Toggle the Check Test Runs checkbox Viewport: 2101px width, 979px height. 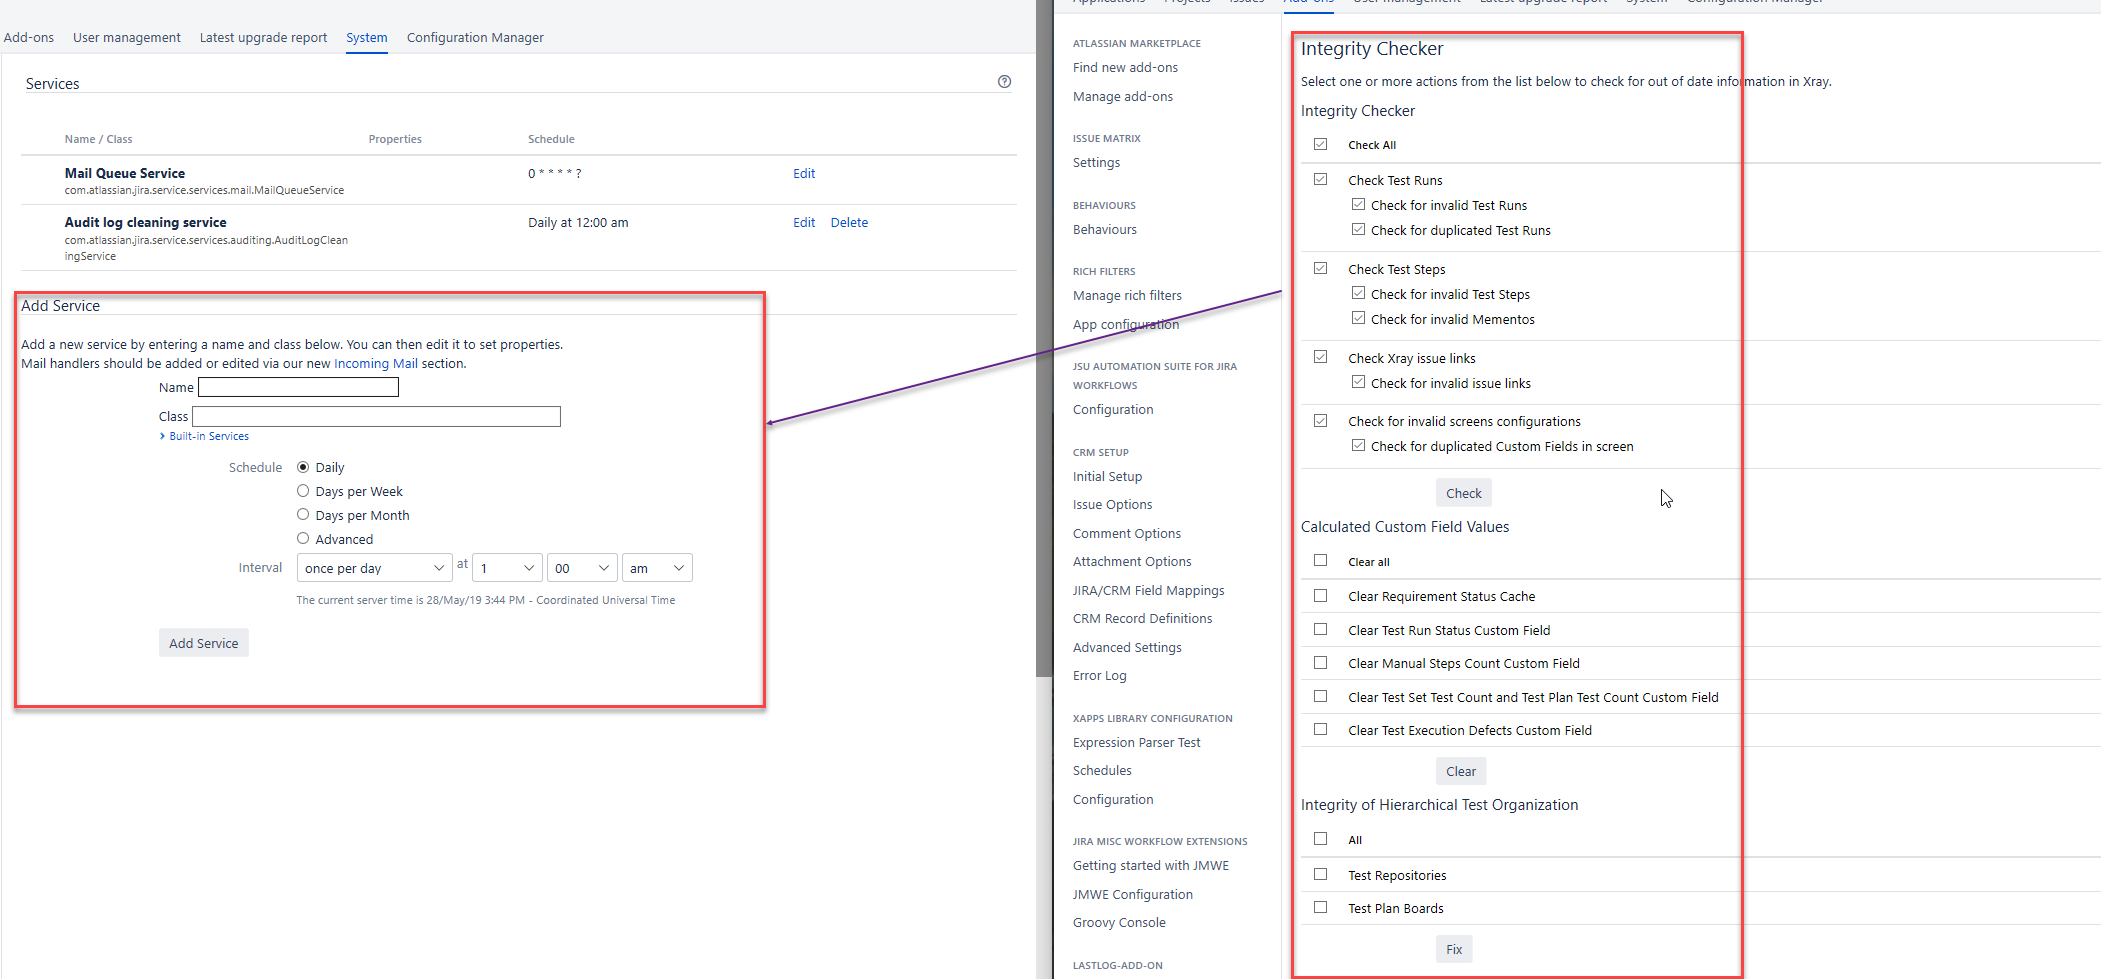[x=1321, y=179]
